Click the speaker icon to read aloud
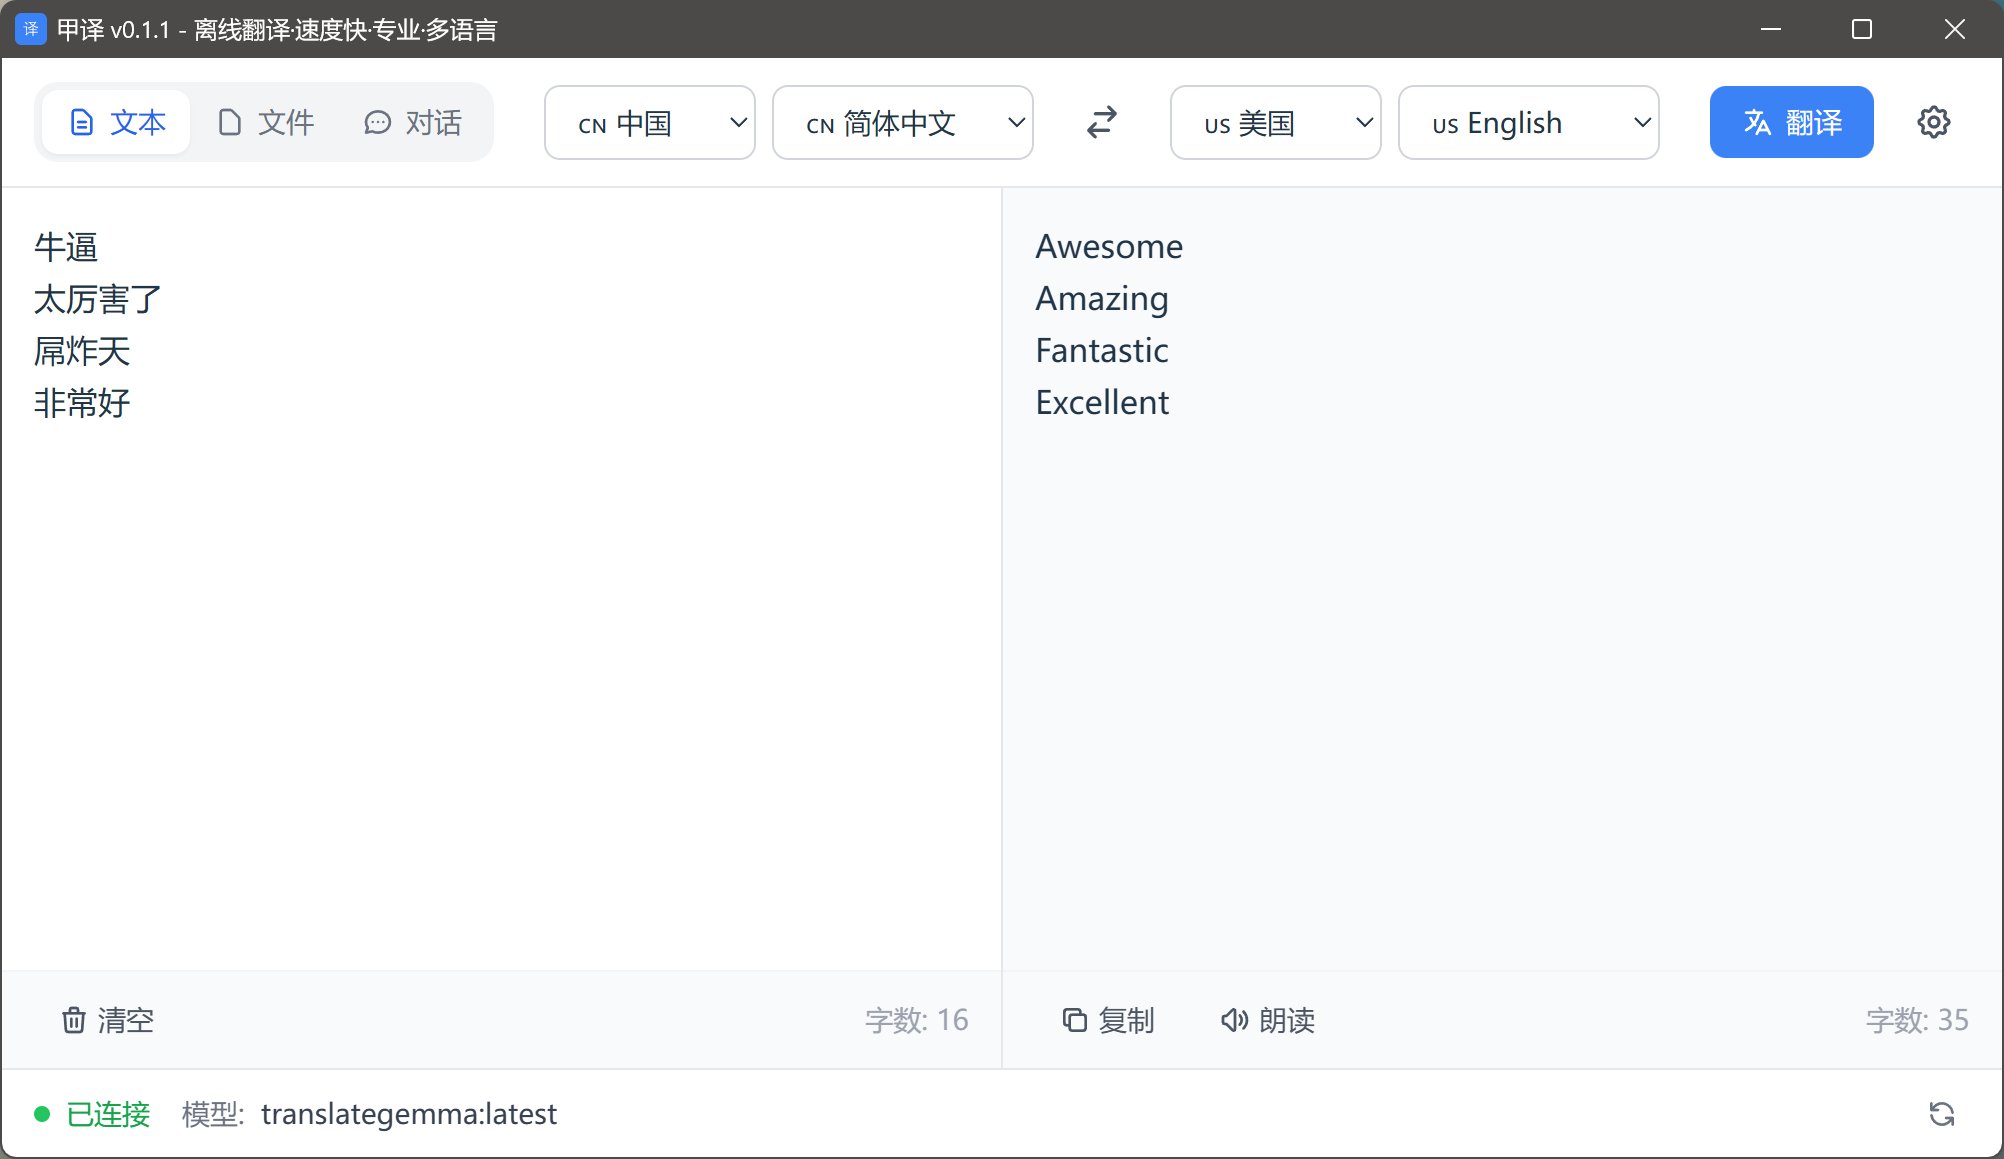The height and width of the screenshot is (1159, 2004). point(1234,1020)
